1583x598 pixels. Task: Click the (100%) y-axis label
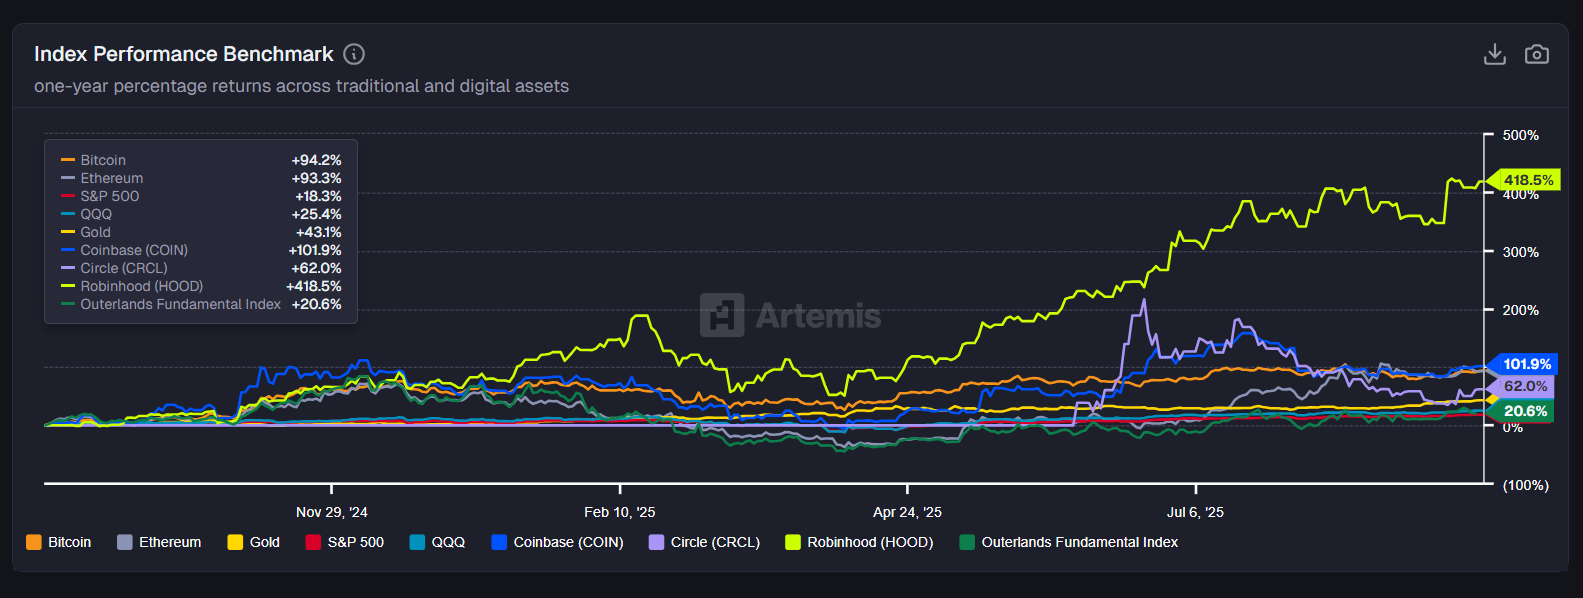click(x=1526, y=485)
